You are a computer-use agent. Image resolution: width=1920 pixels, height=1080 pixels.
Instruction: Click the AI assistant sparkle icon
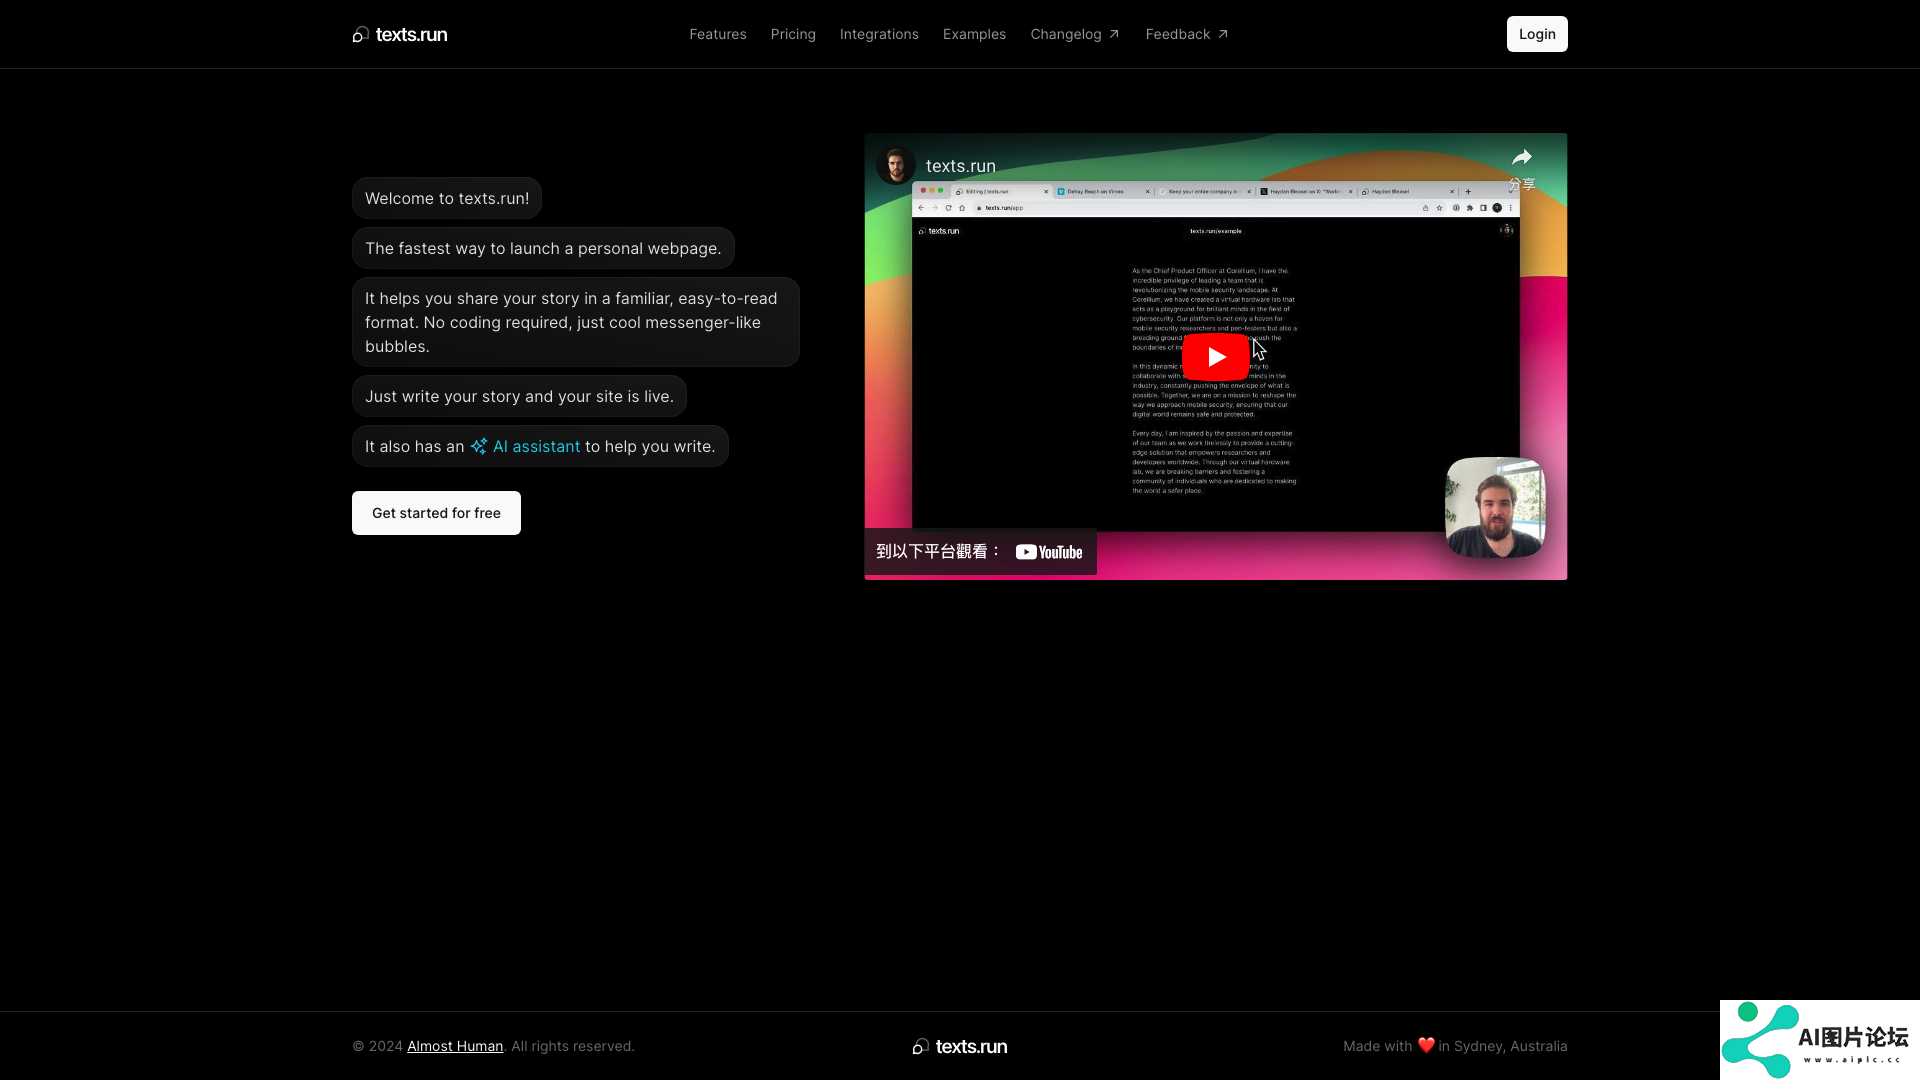479,446
